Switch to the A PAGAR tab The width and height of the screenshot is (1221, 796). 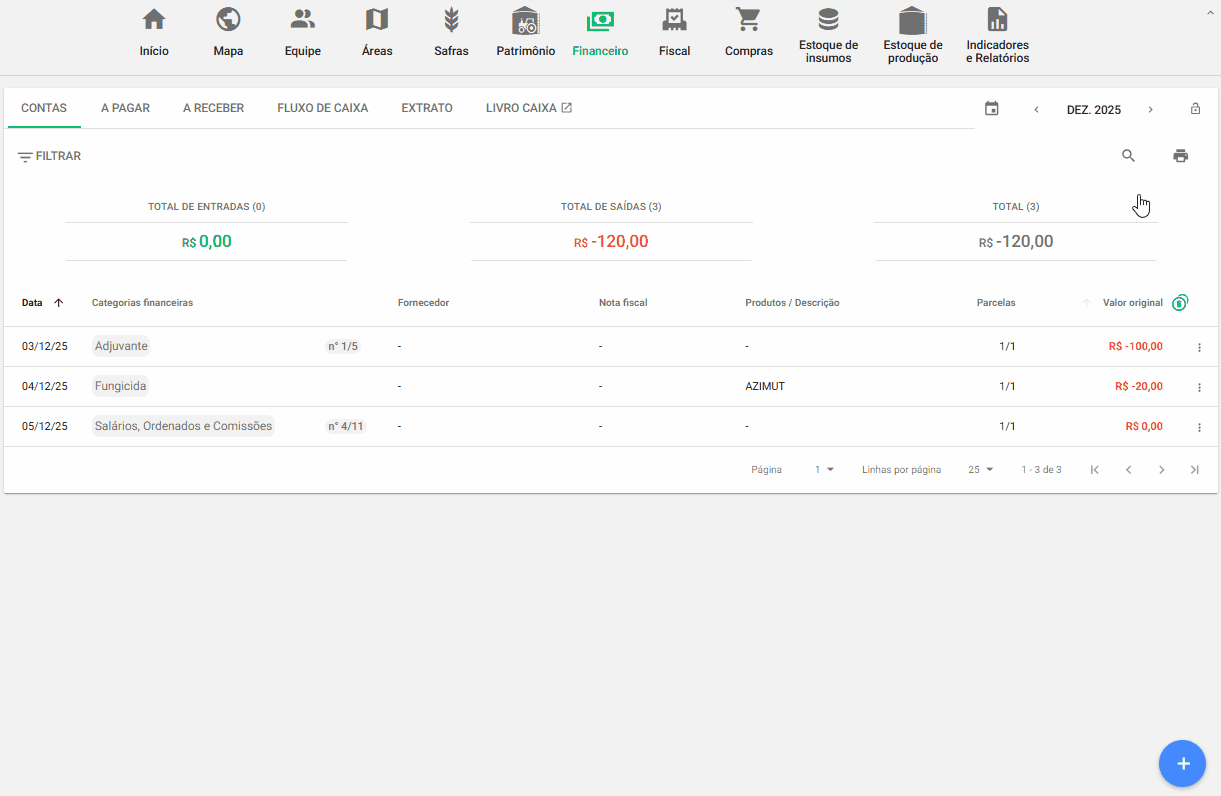pos(125,108)
